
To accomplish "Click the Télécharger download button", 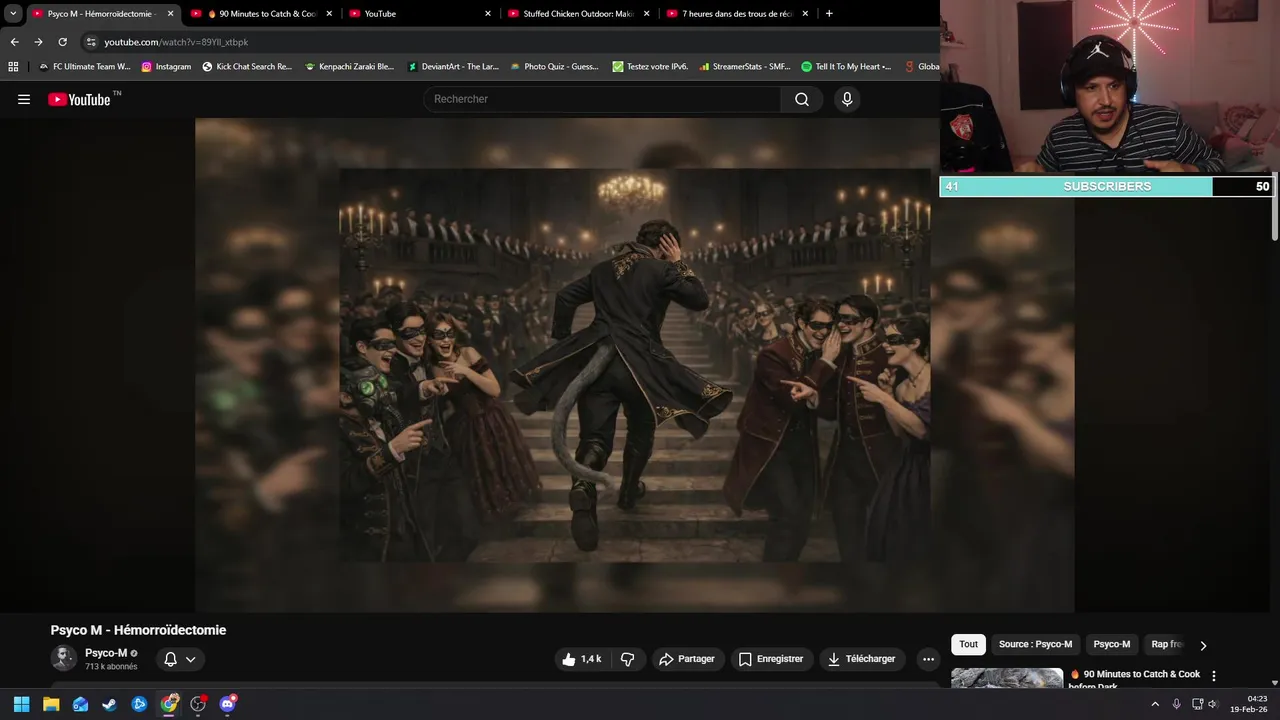I will click(862, 659).
